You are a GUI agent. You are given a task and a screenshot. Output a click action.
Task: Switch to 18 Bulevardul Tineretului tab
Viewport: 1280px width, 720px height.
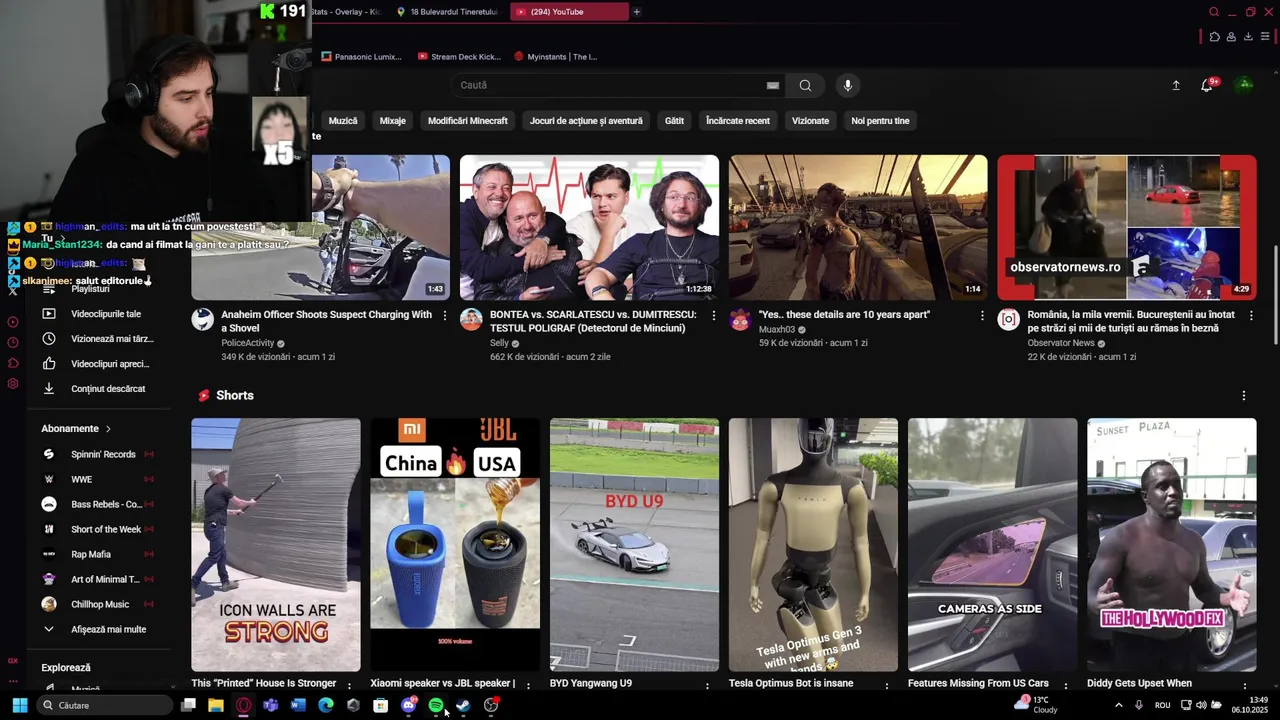point(448,12)
